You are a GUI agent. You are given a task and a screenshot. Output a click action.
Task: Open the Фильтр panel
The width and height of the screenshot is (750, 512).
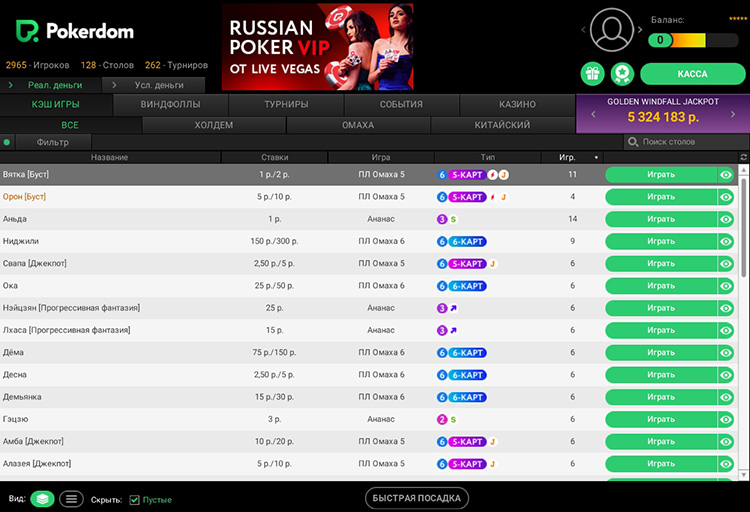click(x=53, y=142)
